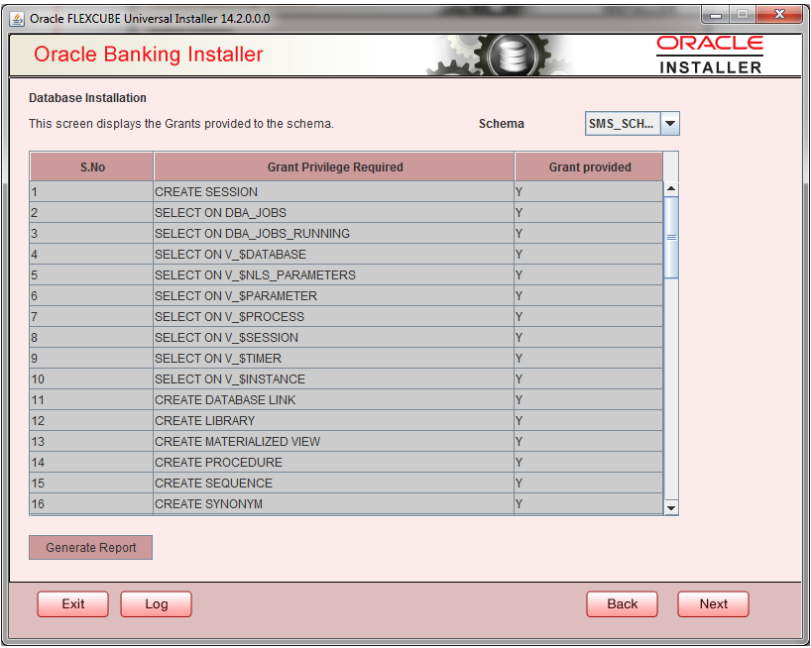Select the SELECT ON DBA_JOBS row
Screen dimensions: 811x648
coord(346,213)
